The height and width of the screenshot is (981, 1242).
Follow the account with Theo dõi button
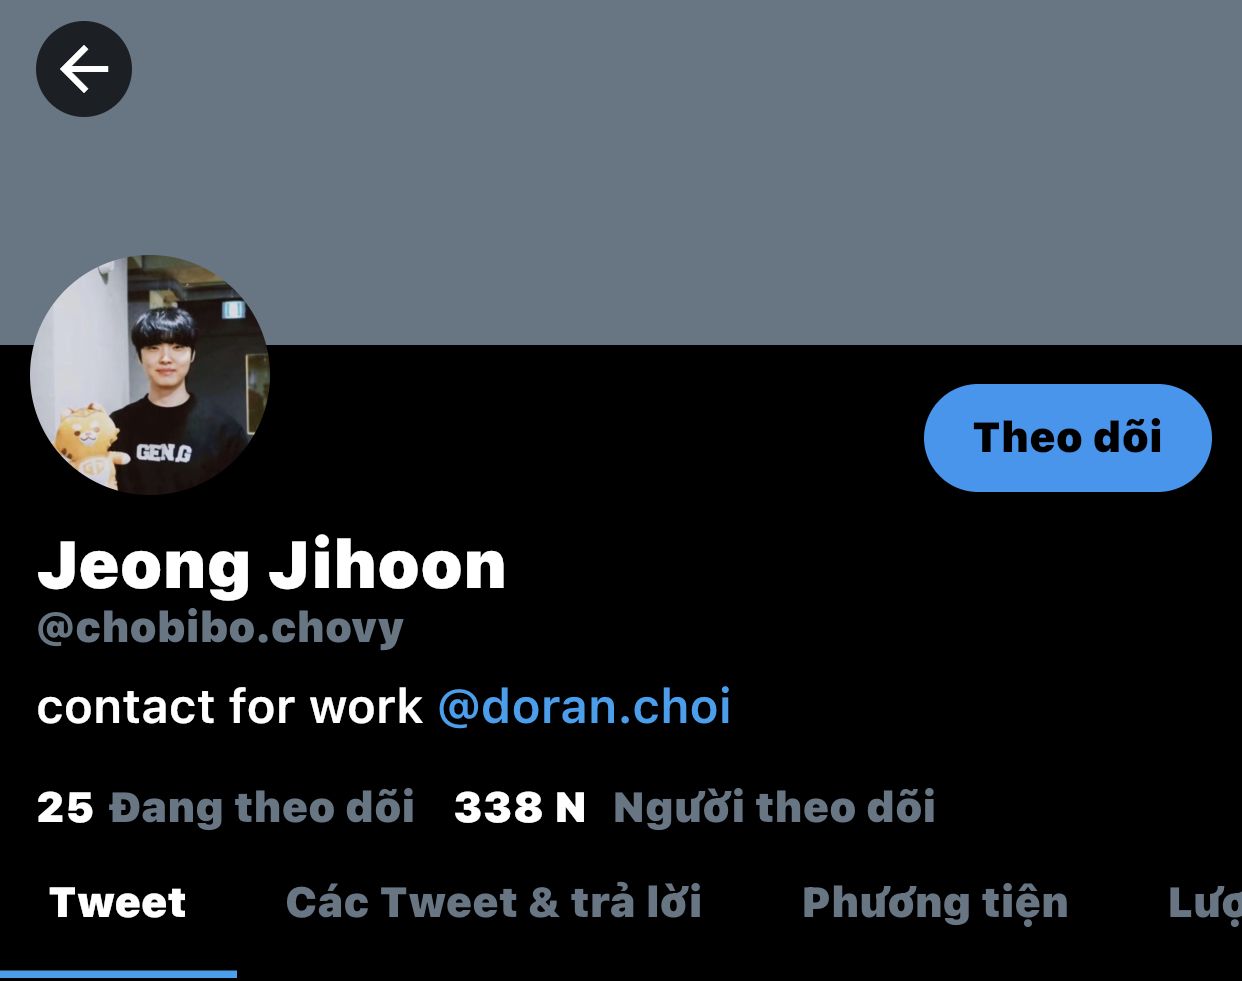[x=1068, y=438]
